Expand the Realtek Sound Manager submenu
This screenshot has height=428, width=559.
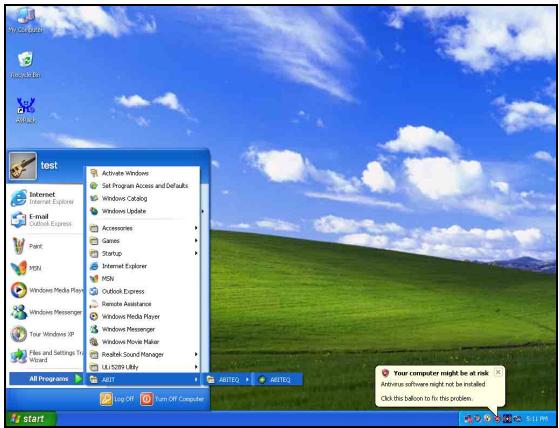[143, 355]
